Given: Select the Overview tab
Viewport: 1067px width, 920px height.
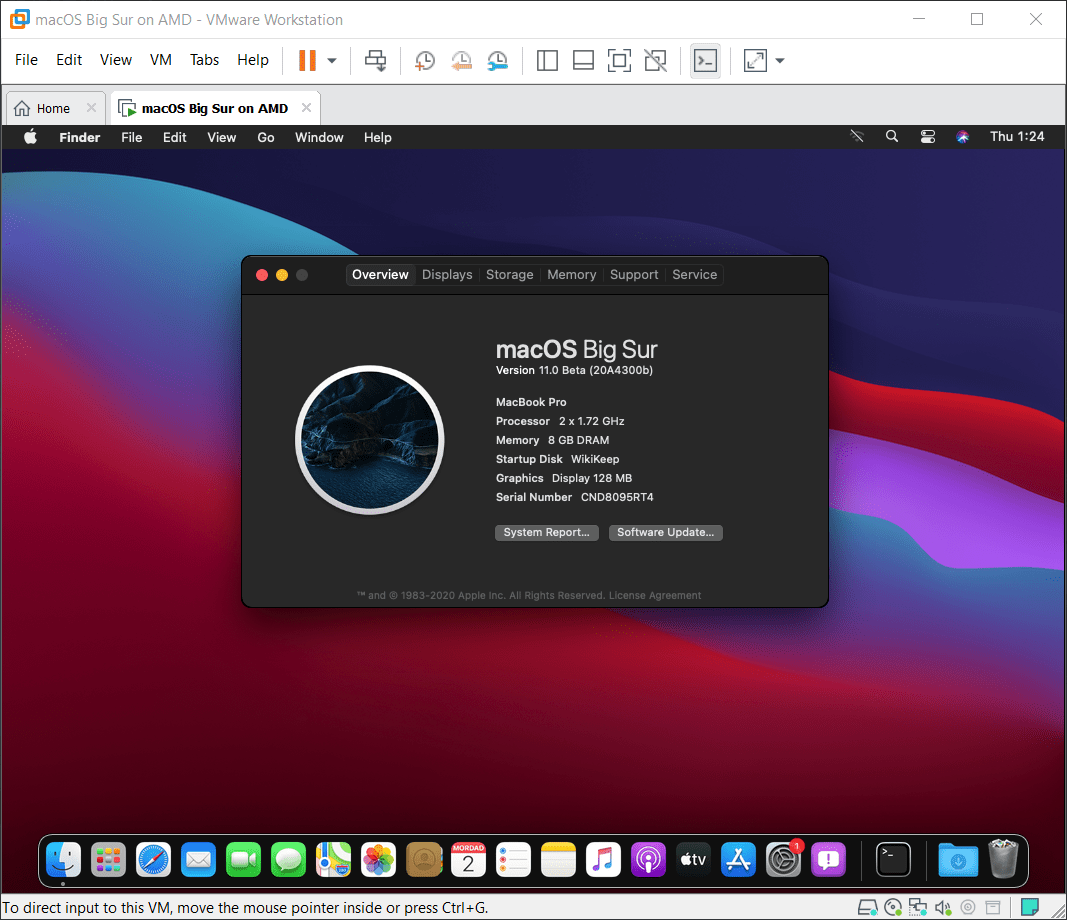Looking at the screenshot, I should (380, 274).
